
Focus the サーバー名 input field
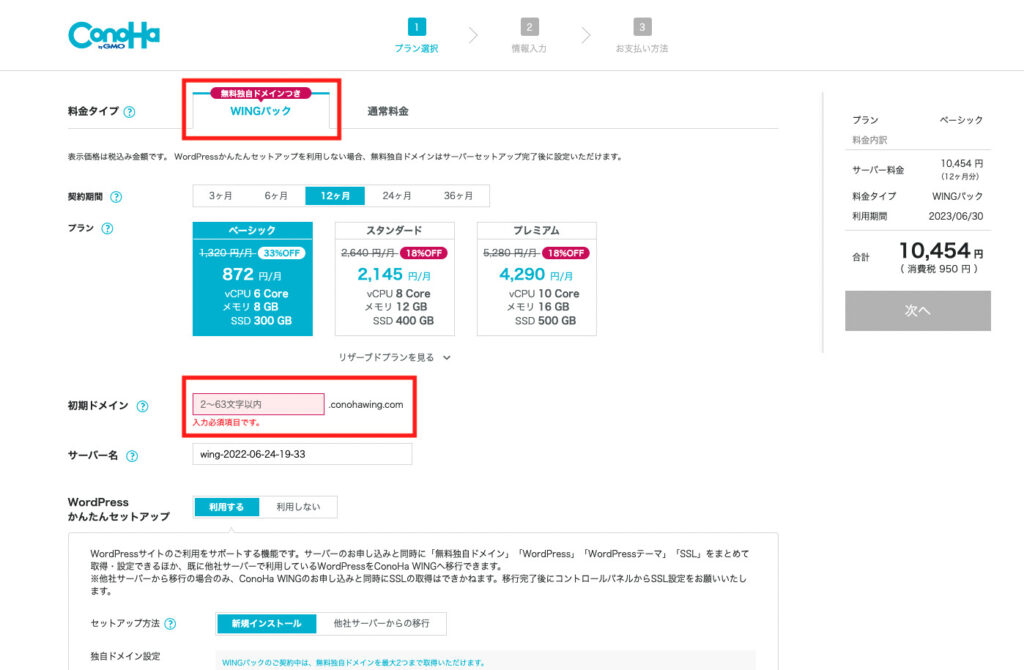pos(302,455)
